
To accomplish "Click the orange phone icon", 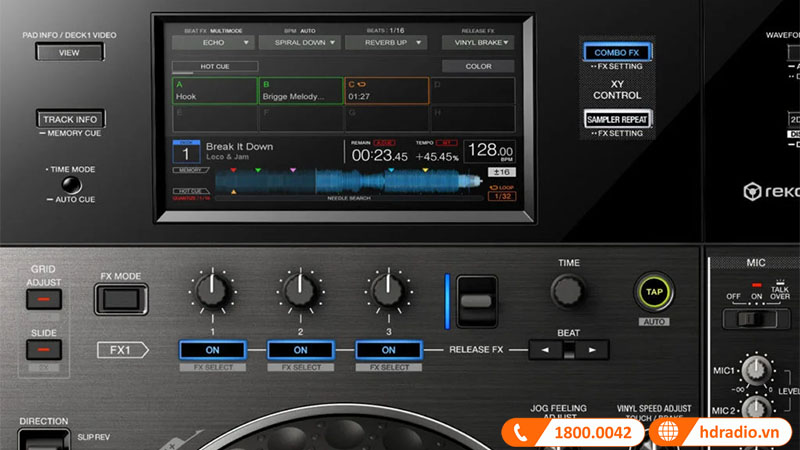I will pyautogui.click(x=522, y=432).
